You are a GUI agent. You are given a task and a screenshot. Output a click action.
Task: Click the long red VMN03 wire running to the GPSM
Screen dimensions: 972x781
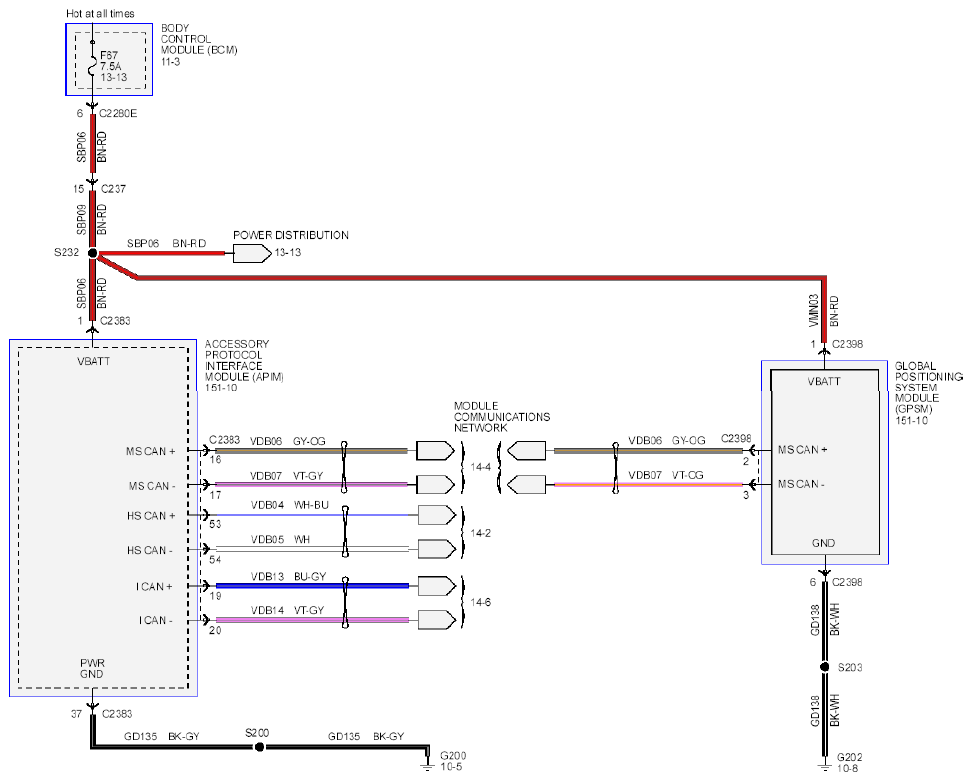pos(480,278)
